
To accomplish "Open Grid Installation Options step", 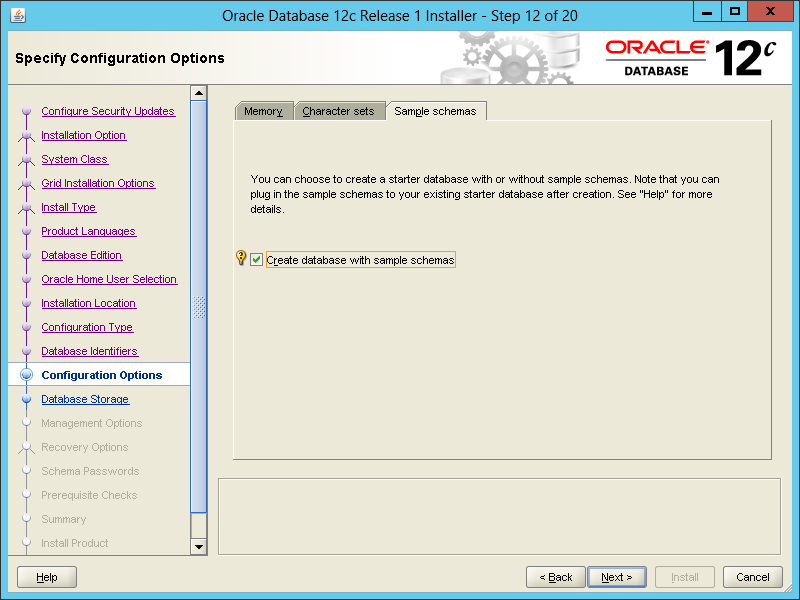I will point(98,183).
